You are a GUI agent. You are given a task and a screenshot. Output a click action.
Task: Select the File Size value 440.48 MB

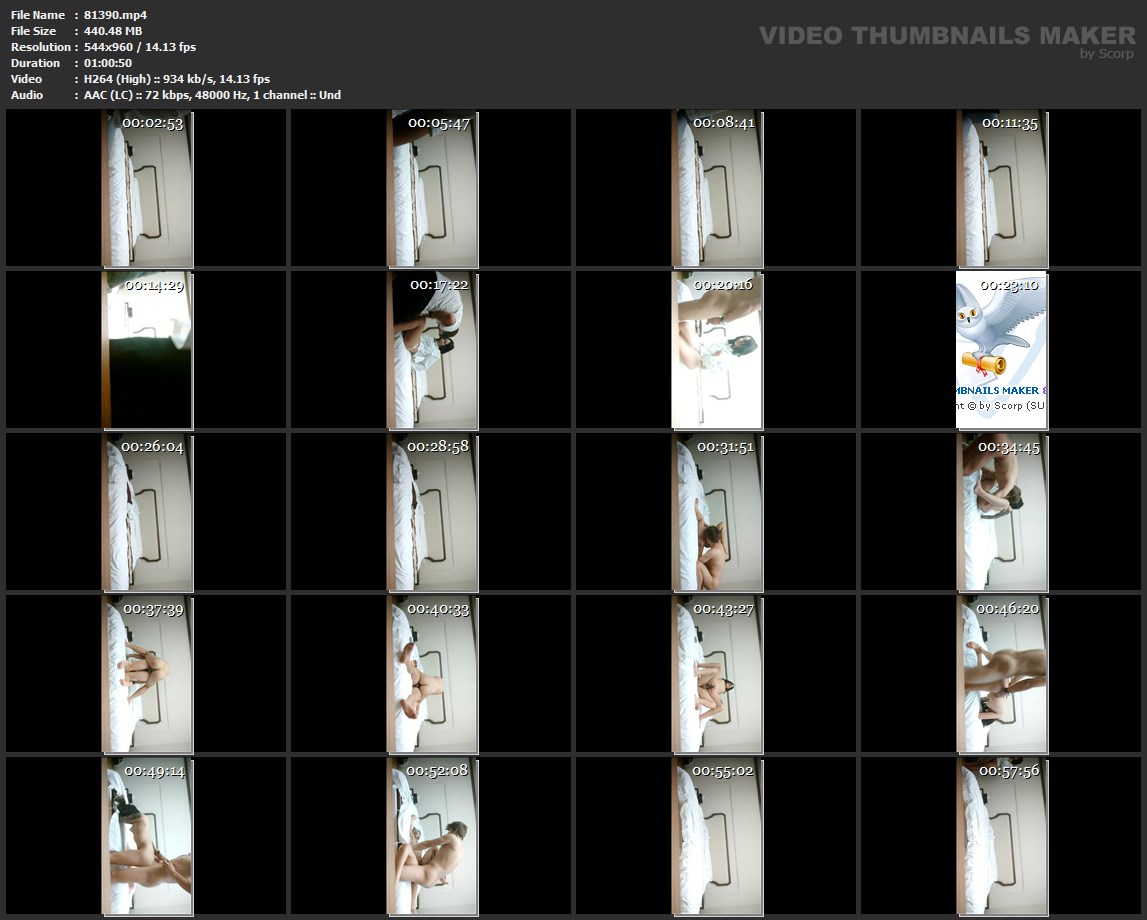(x=113, y=31)
